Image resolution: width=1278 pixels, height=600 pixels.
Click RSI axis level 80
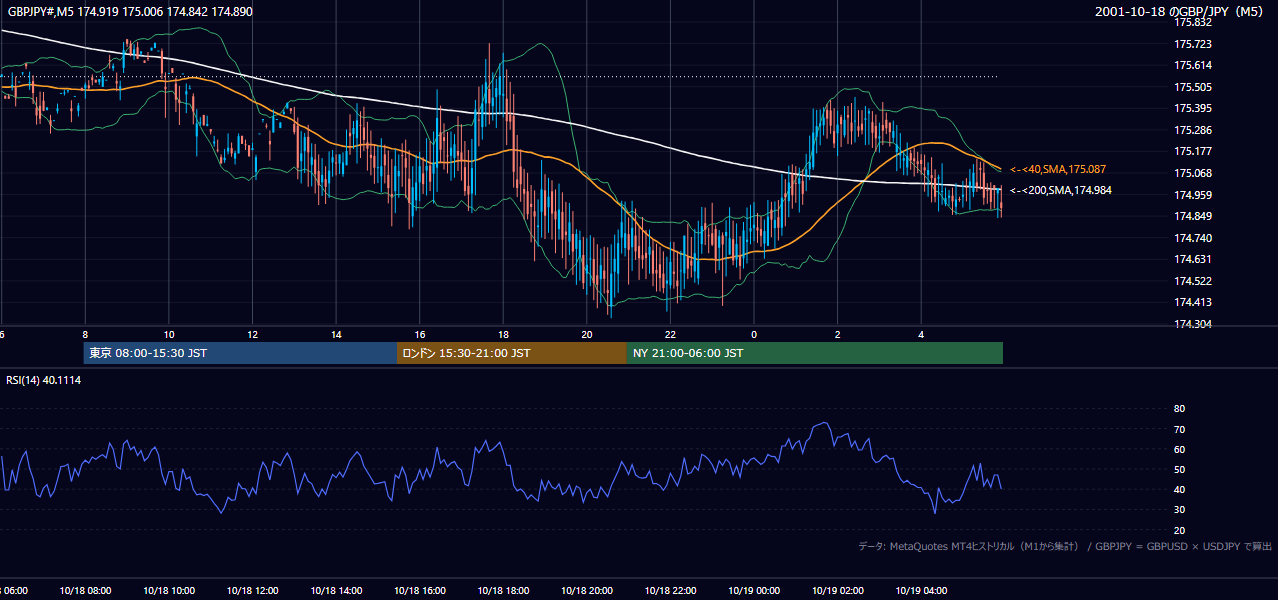click(x=1179, y=409)
